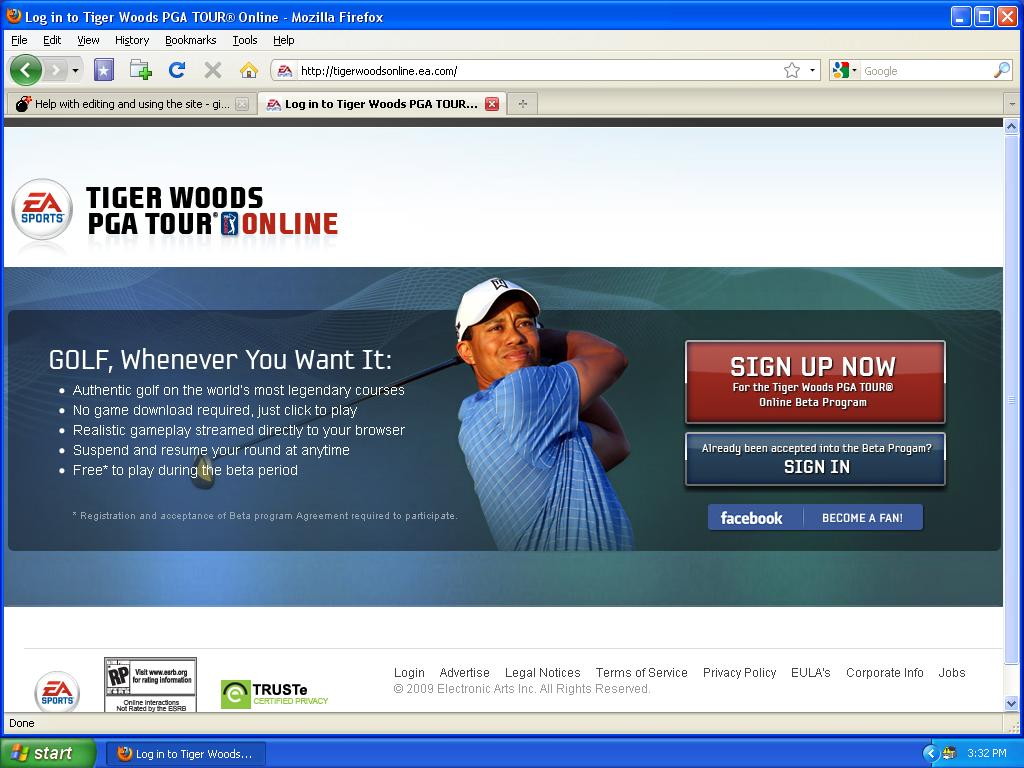Click the '© 2009 Electronic Arts Inc.' copyright text
The image size is (1024, 768).
tap(521, 689)
